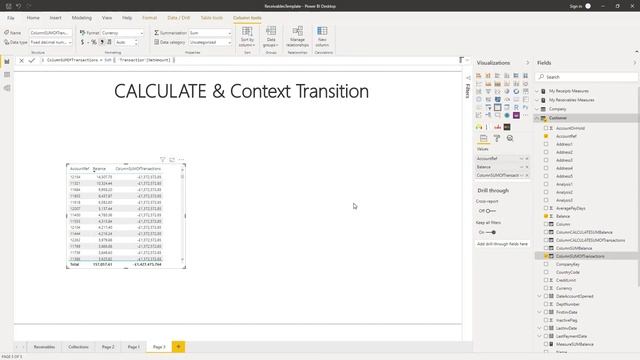Uncheck the Balance field
Viewport: 640px width, 360px height.
(x=546, y=216)
